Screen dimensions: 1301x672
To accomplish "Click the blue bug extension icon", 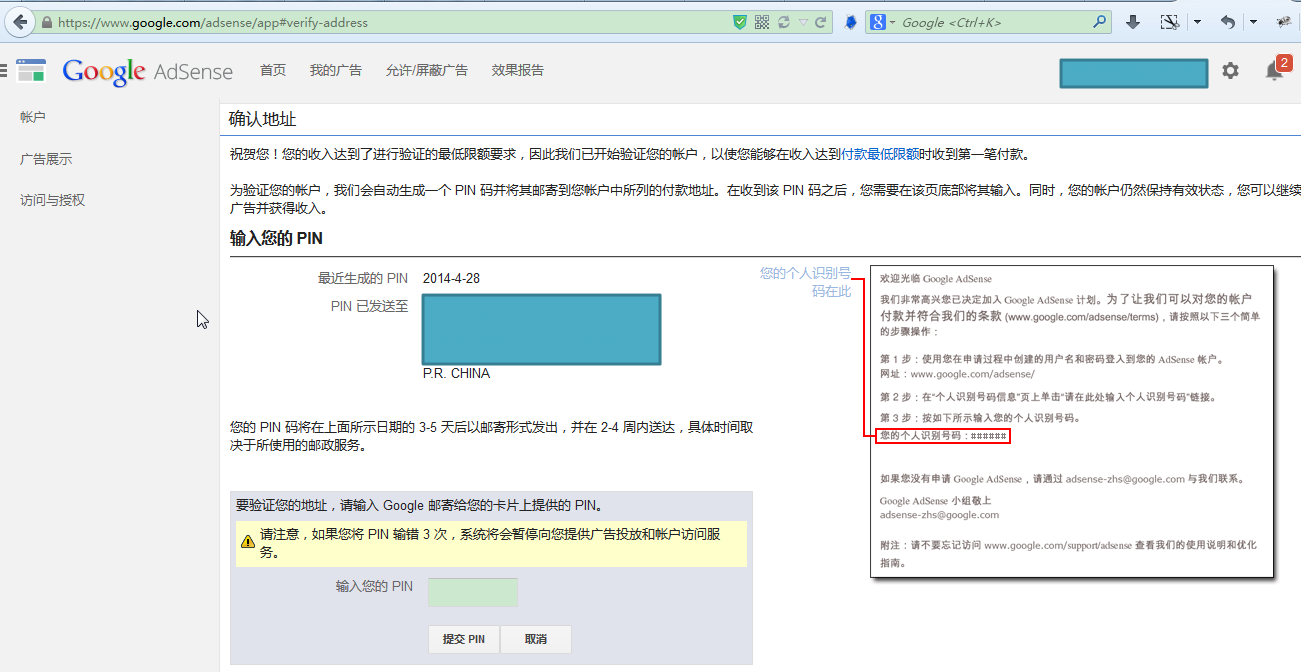I will tap(850, 21).
